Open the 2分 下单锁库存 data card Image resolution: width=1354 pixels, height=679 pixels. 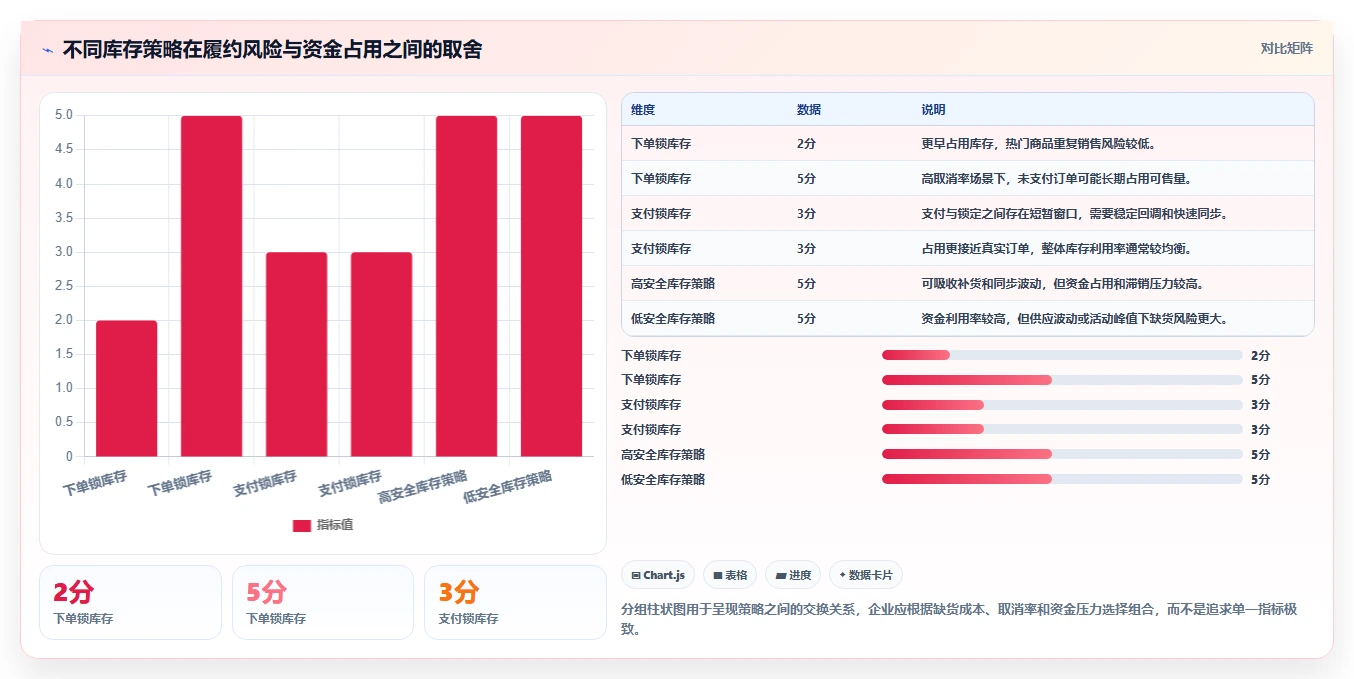click(130, 602)
